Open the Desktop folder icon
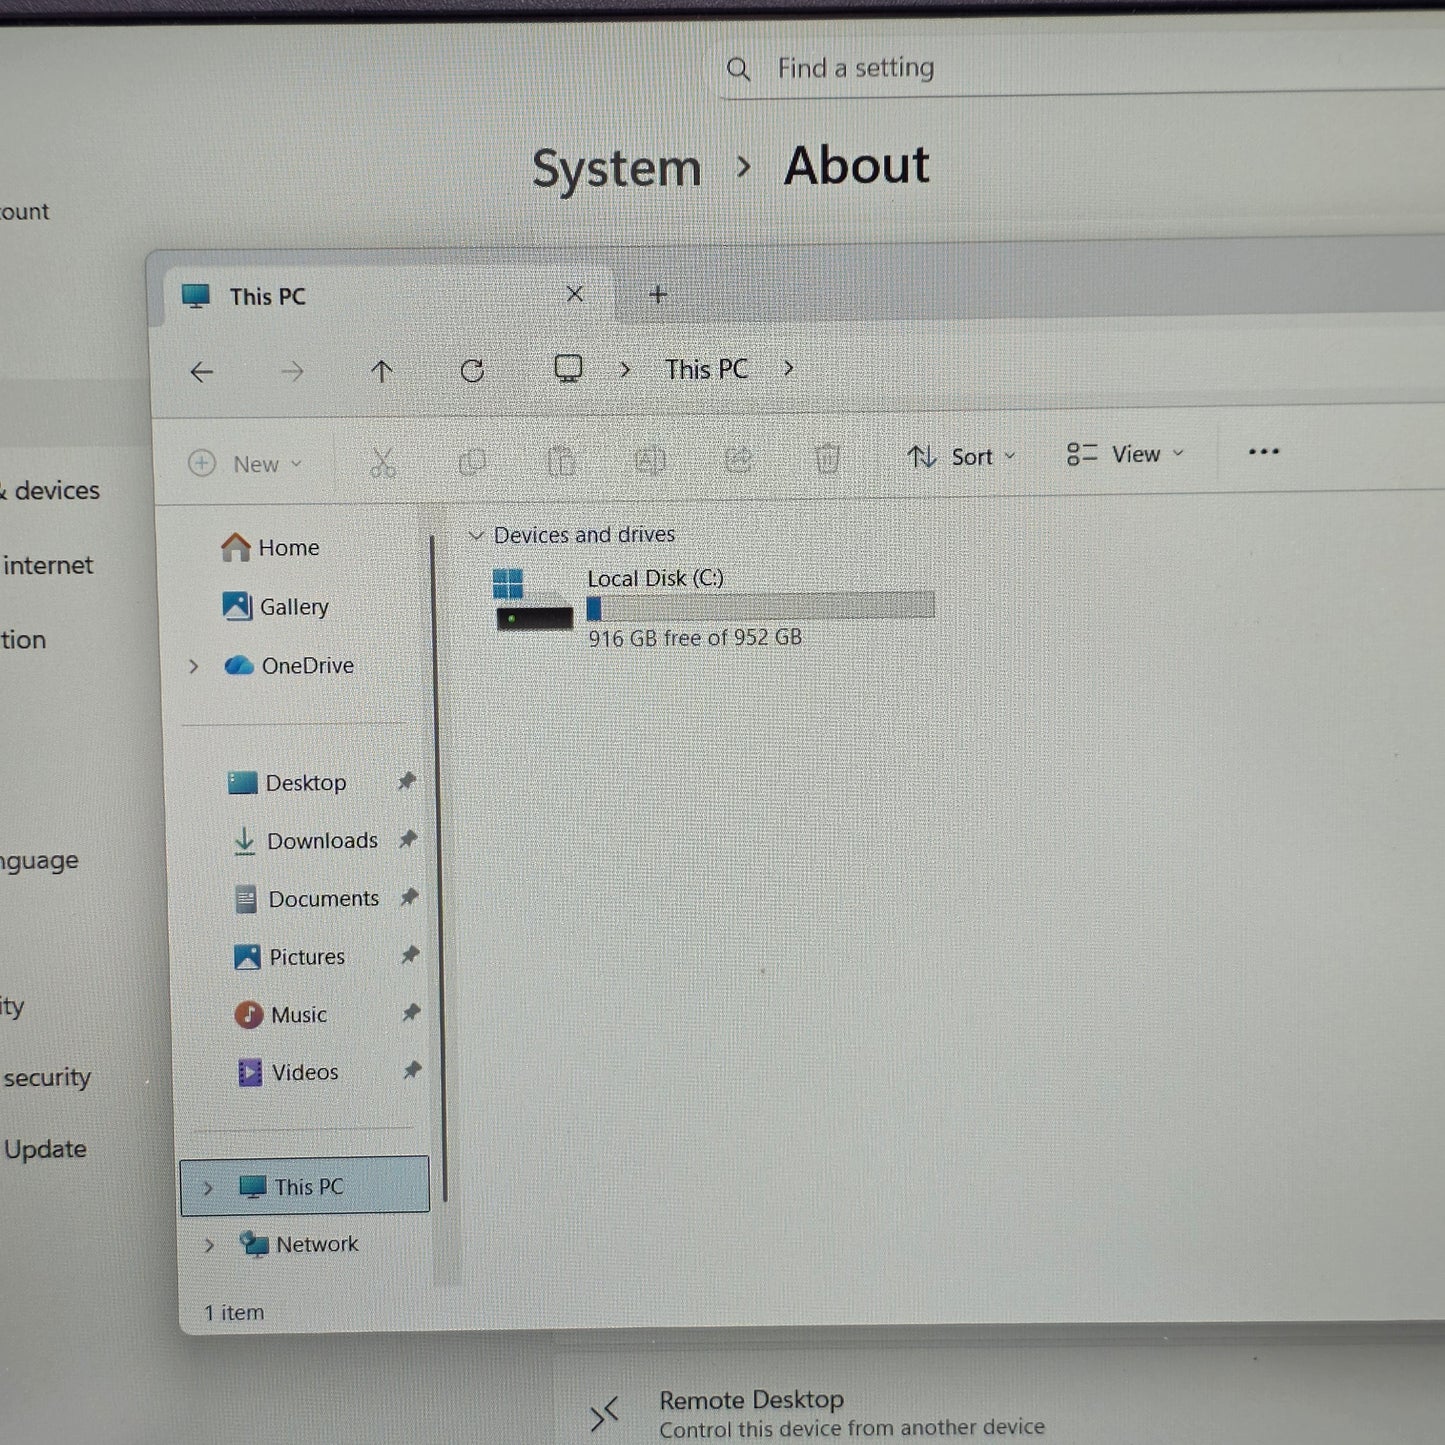Image resolution: width=1445 pixels, height=1445 pixels. pyautogui.click(x=242, y=782)
